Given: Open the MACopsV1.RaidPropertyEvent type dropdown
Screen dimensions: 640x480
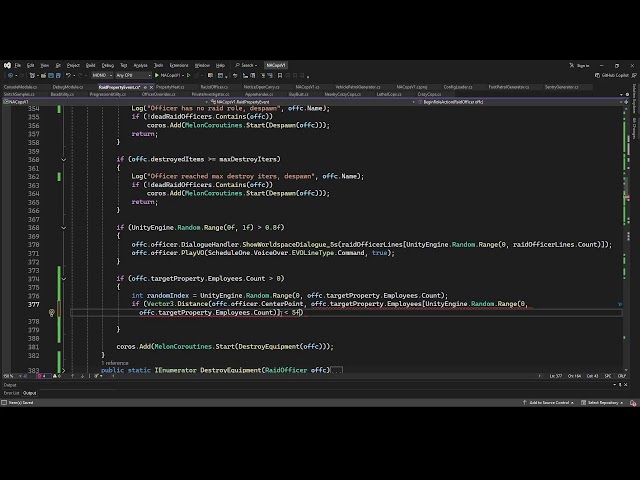Looking at the screenshot, I should coord(313,102).
